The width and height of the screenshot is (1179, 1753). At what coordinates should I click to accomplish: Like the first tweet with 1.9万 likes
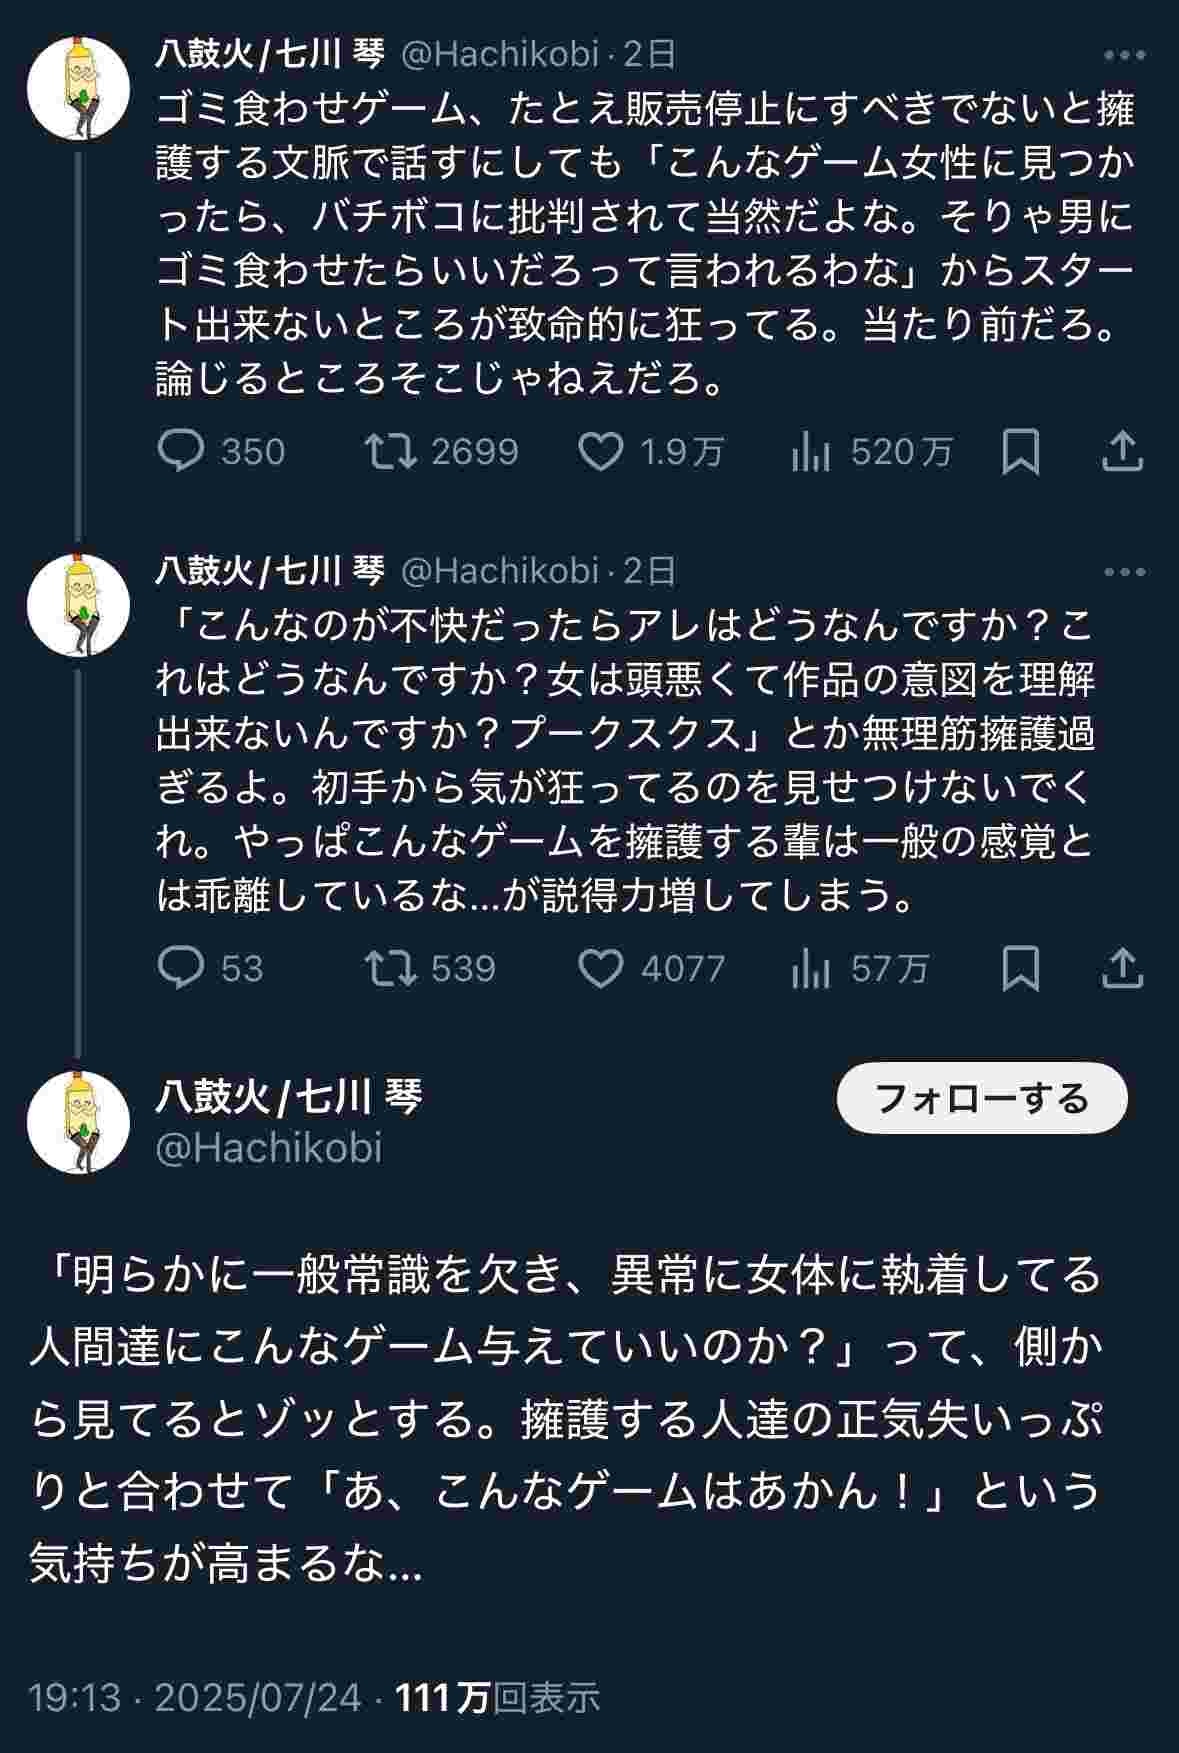[x=602, y=452]
